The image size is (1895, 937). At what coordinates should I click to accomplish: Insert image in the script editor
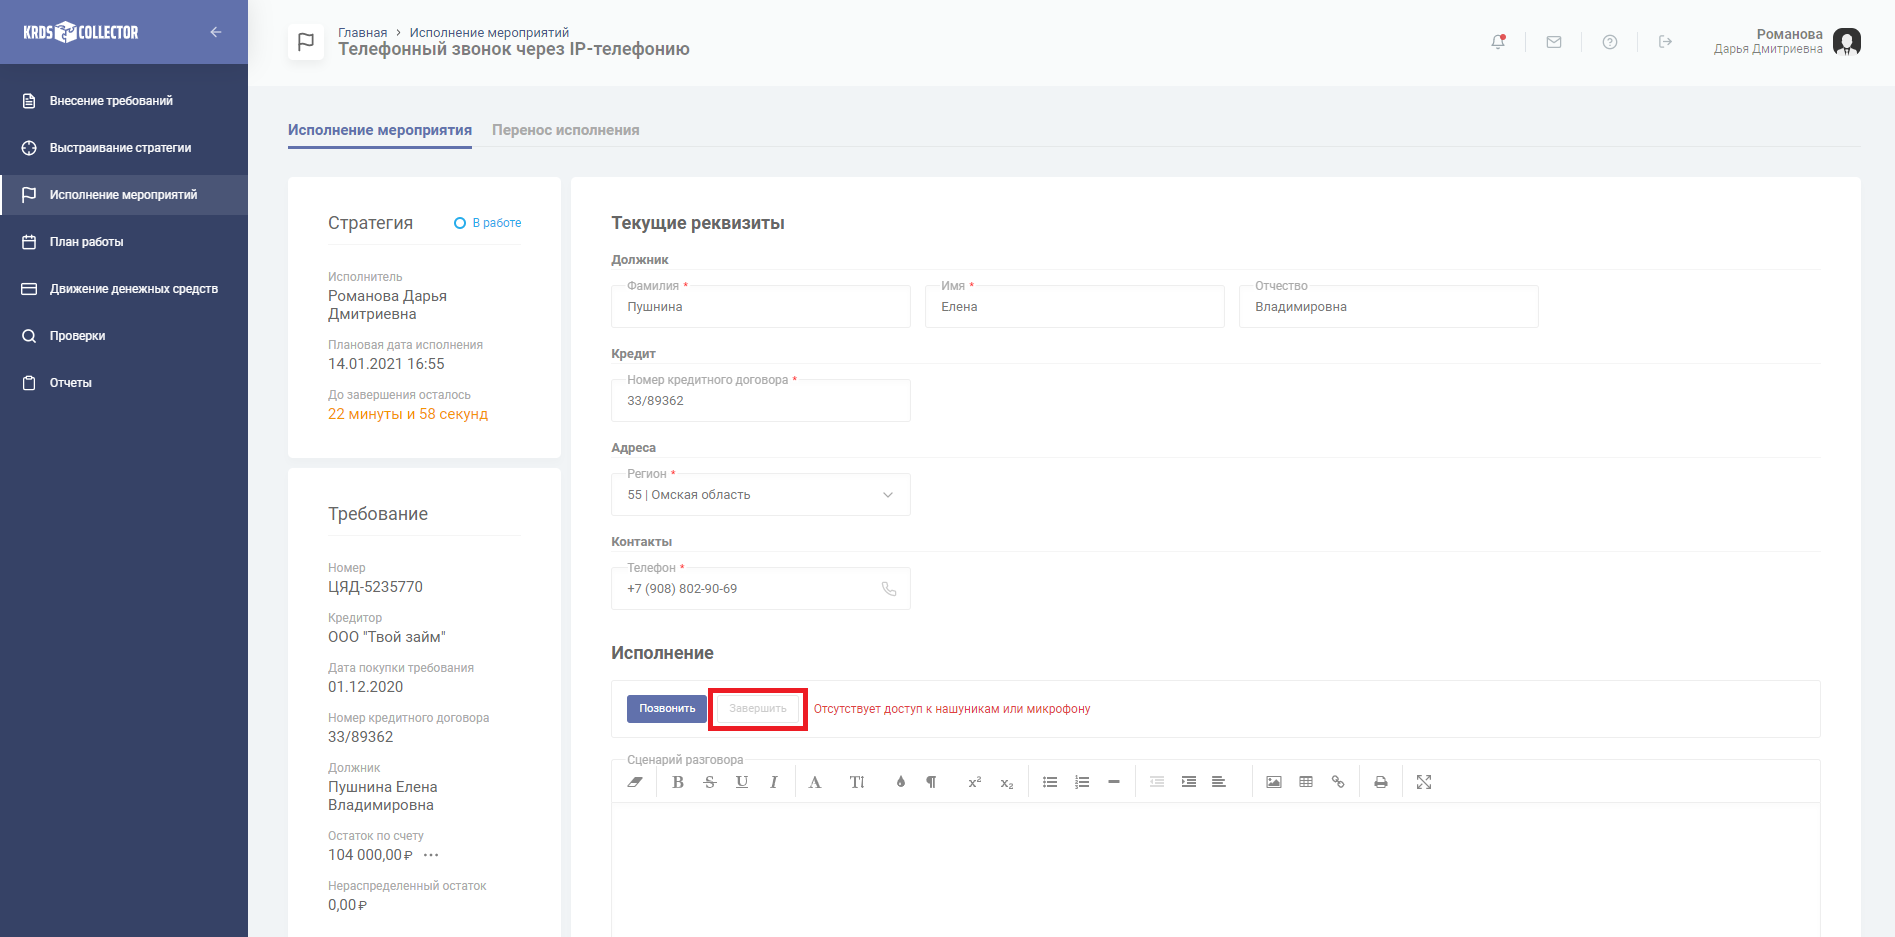click(1273, 782)
